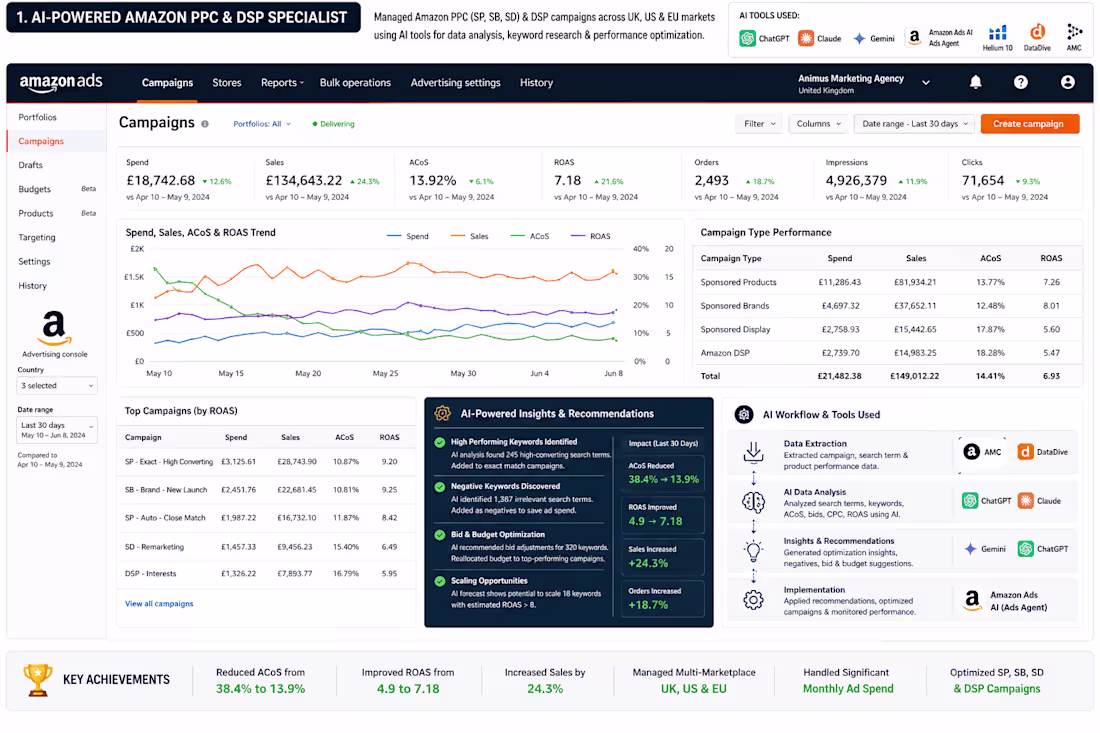Open the Columns dropdown
The width and height of the screenshot is (1100, 733).
tap(818, 124)
